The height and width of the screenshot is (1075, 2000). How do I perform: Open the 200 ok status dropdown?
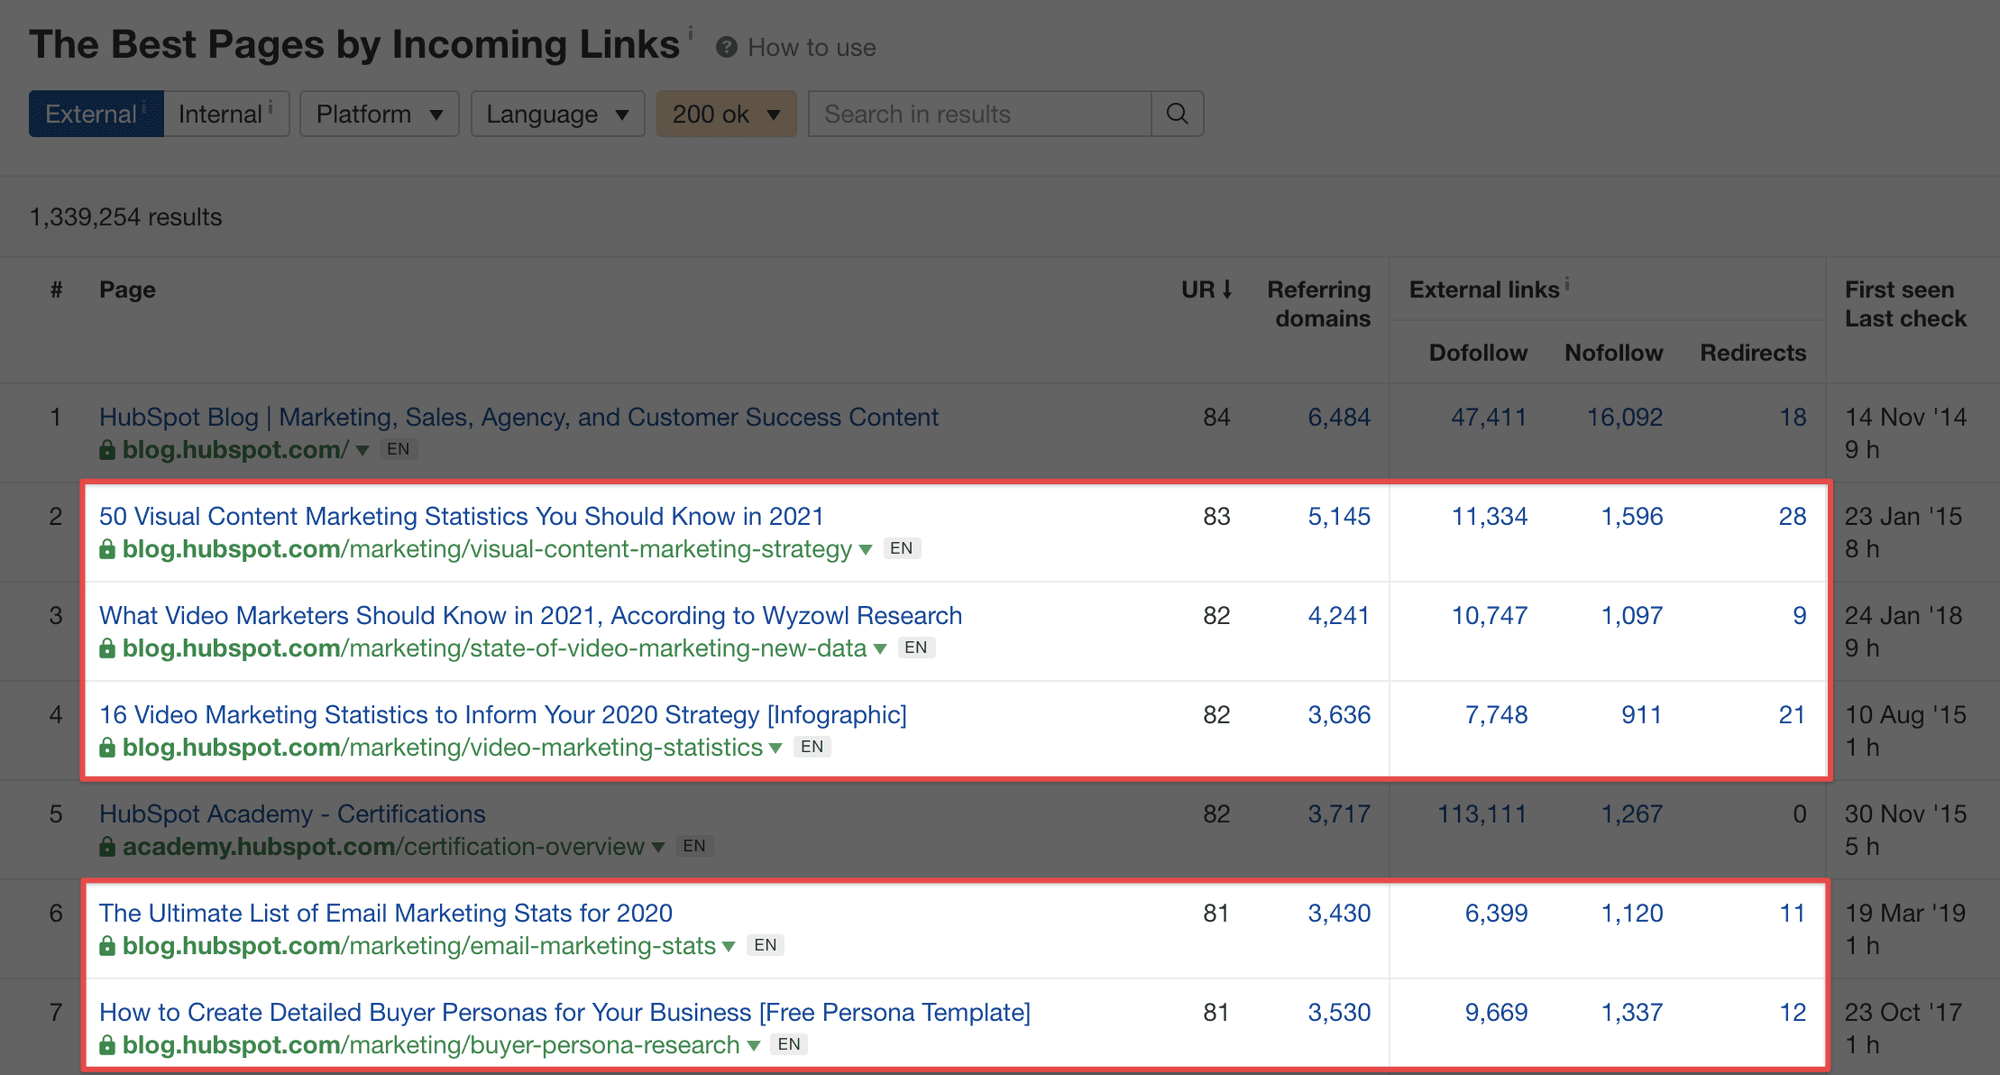(727, 114)
